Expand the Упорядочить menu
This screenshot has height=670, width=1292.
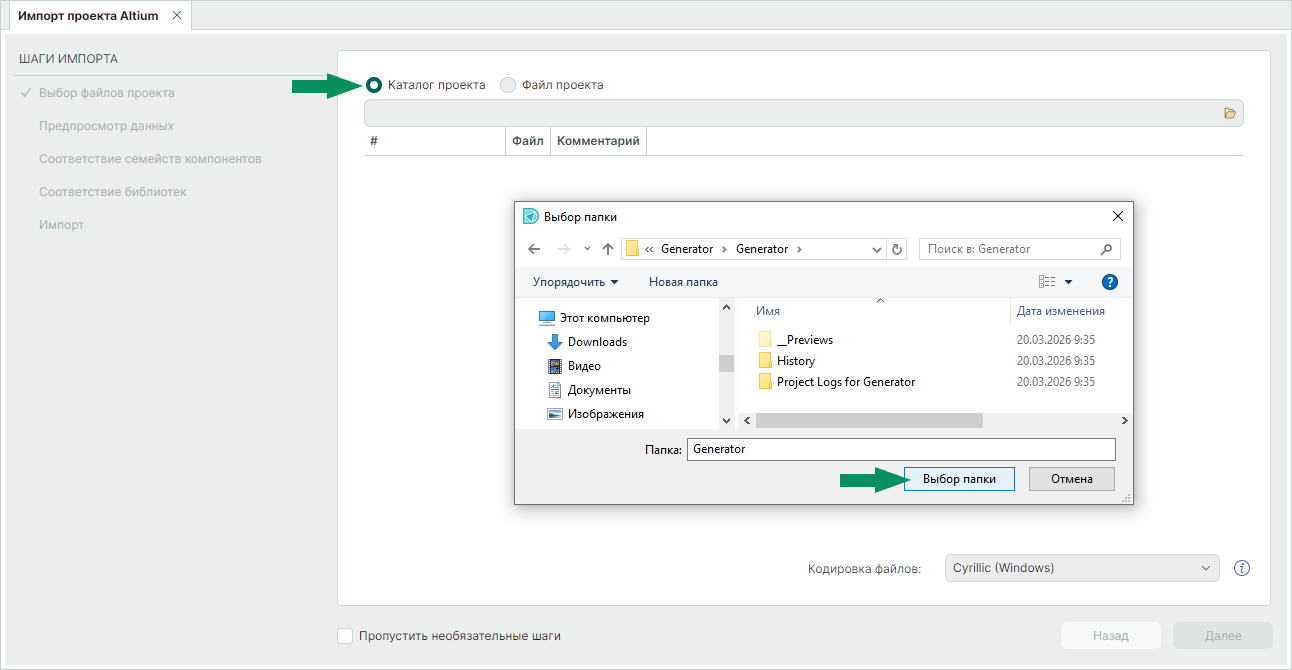tap(575, 282)
